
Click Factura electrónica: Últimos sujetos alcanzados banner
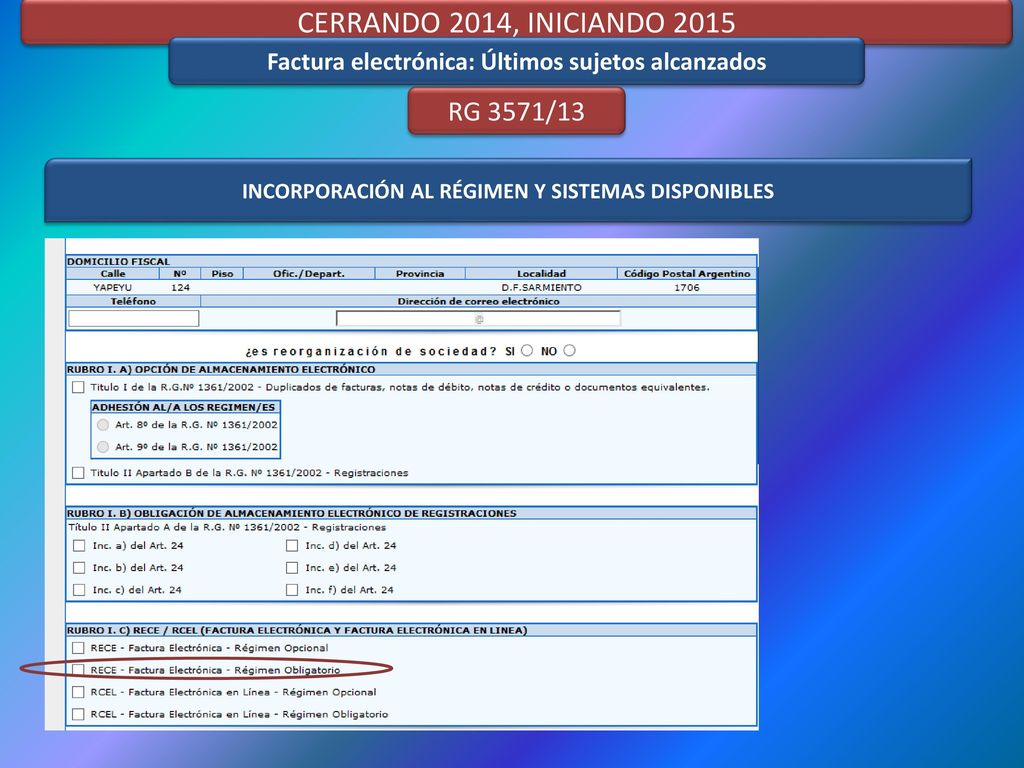pos(517,61)
